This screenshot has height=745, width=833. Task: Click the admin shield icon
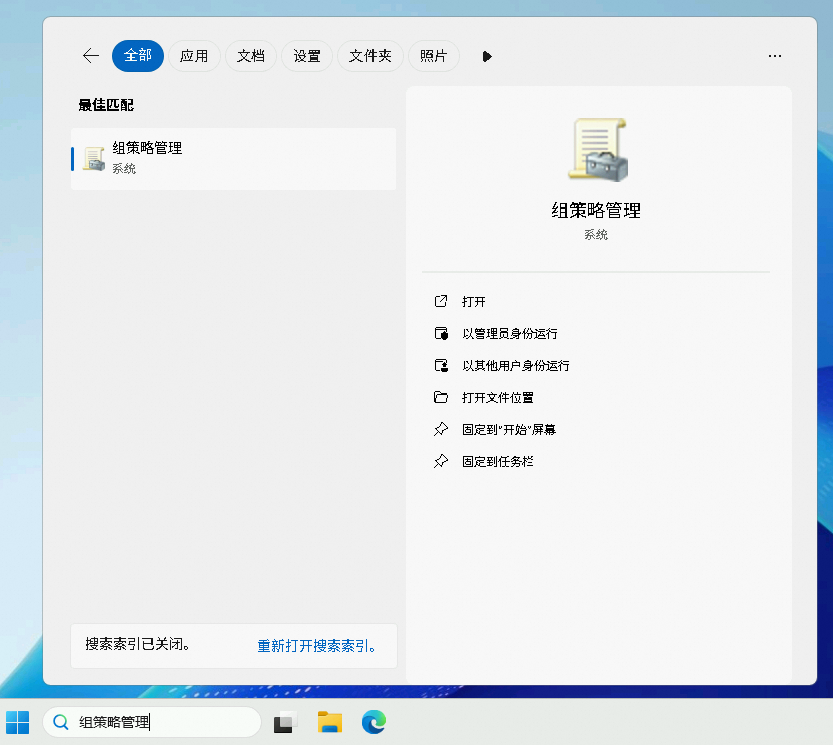pyautogui.click(x=441, y=333)
